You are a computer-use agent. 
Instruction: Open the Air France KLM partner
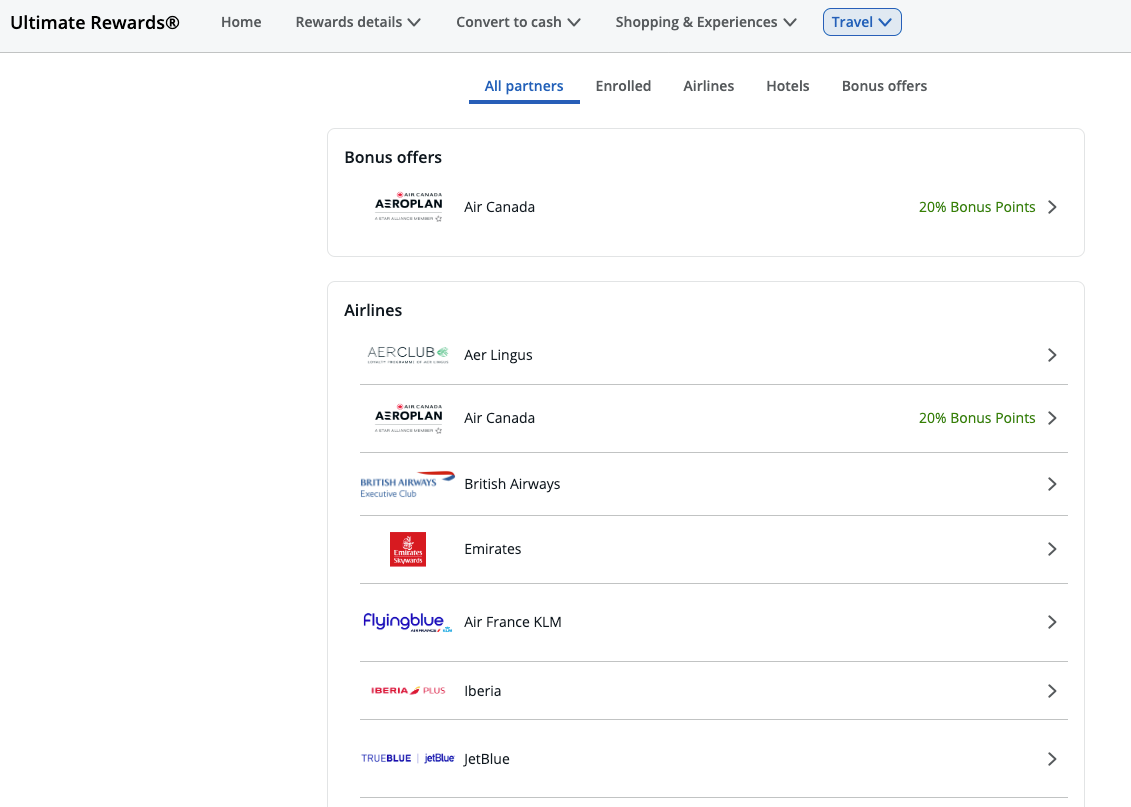pos(713,622)
